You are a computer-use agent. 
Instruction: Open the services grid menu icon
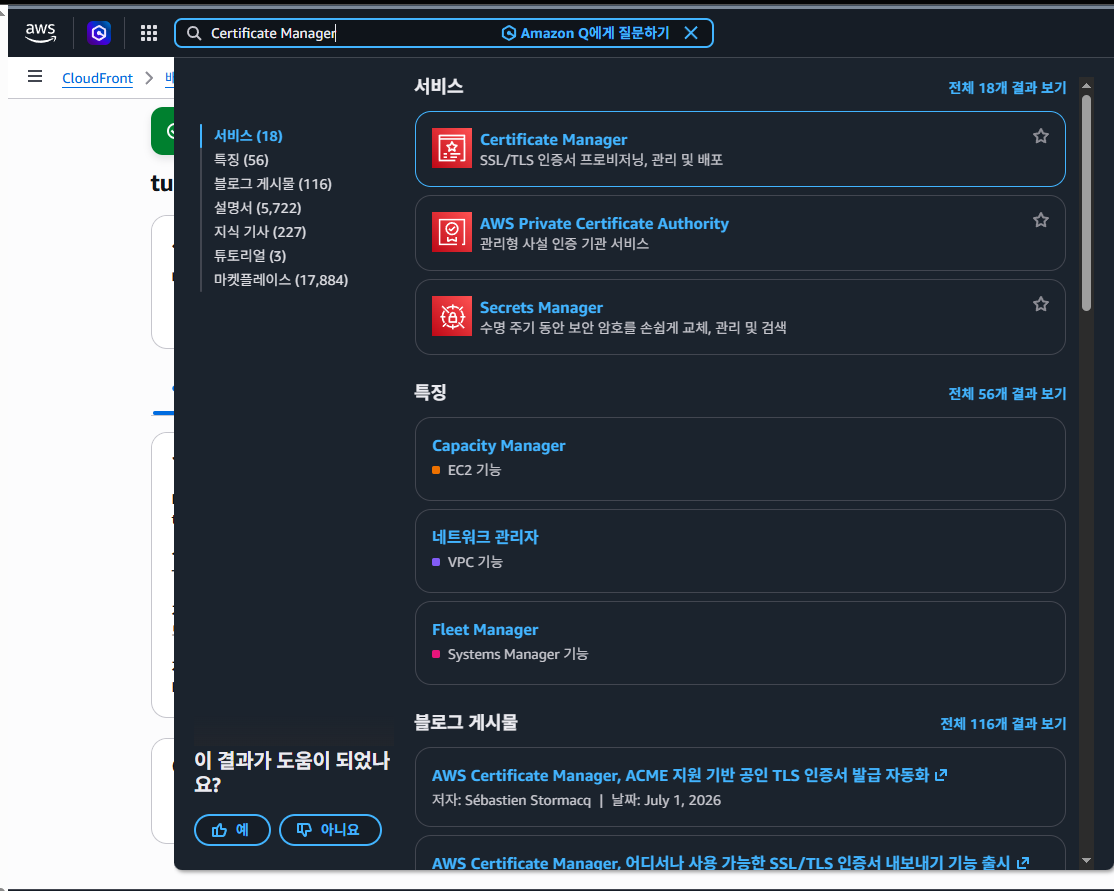(148, 33)
